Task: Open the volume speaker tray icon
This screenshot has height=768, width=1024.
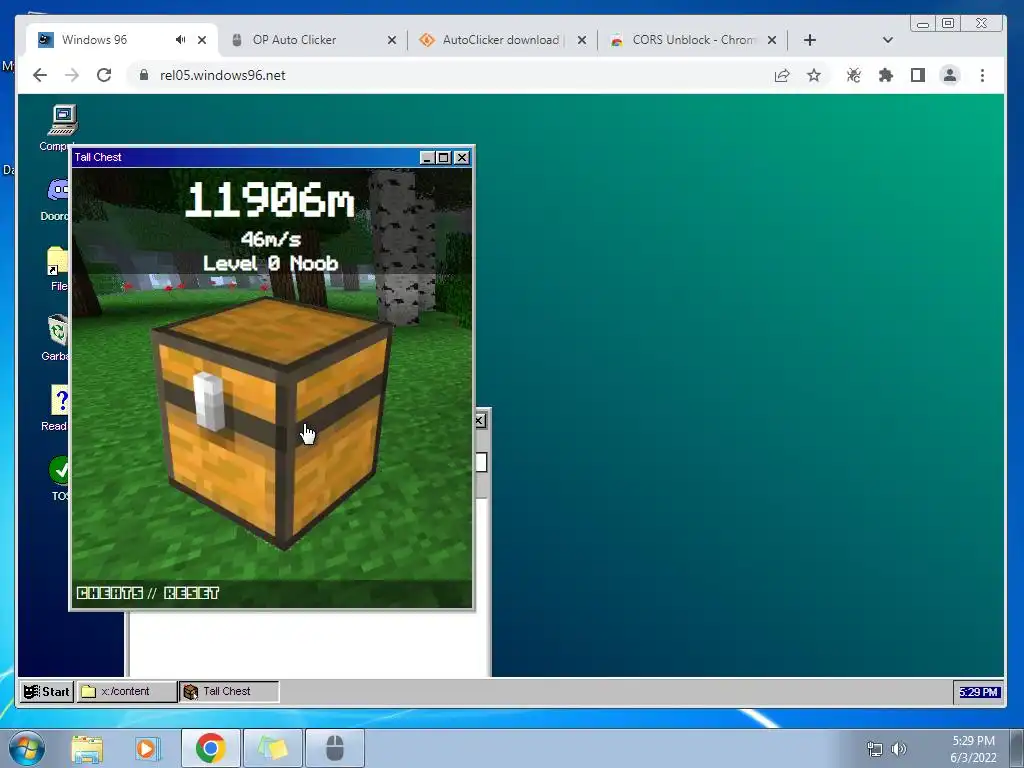Action: tap(899, 749)
